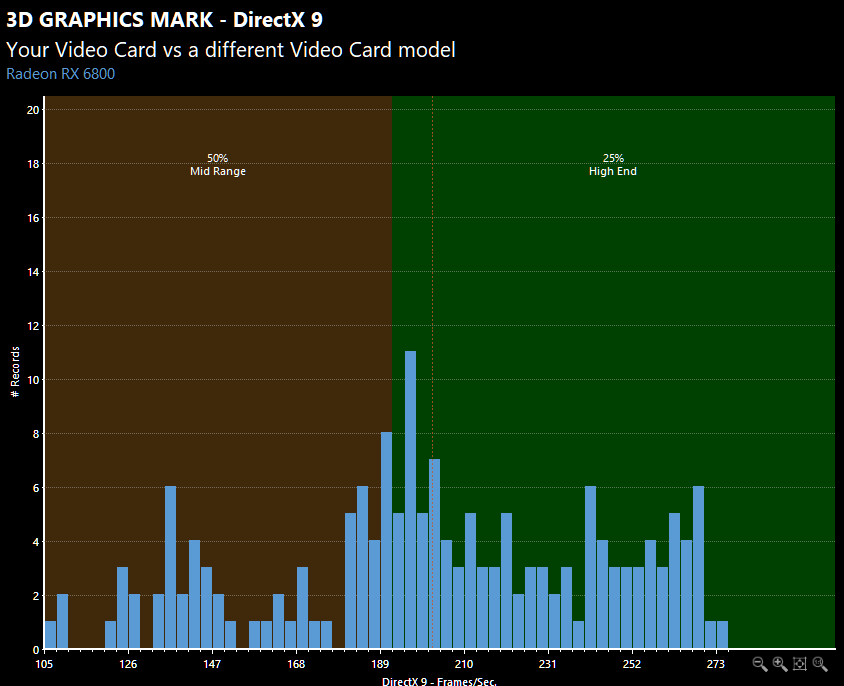
Task: Click the zoom in magnifier icon
Action: tap(780, 664)
